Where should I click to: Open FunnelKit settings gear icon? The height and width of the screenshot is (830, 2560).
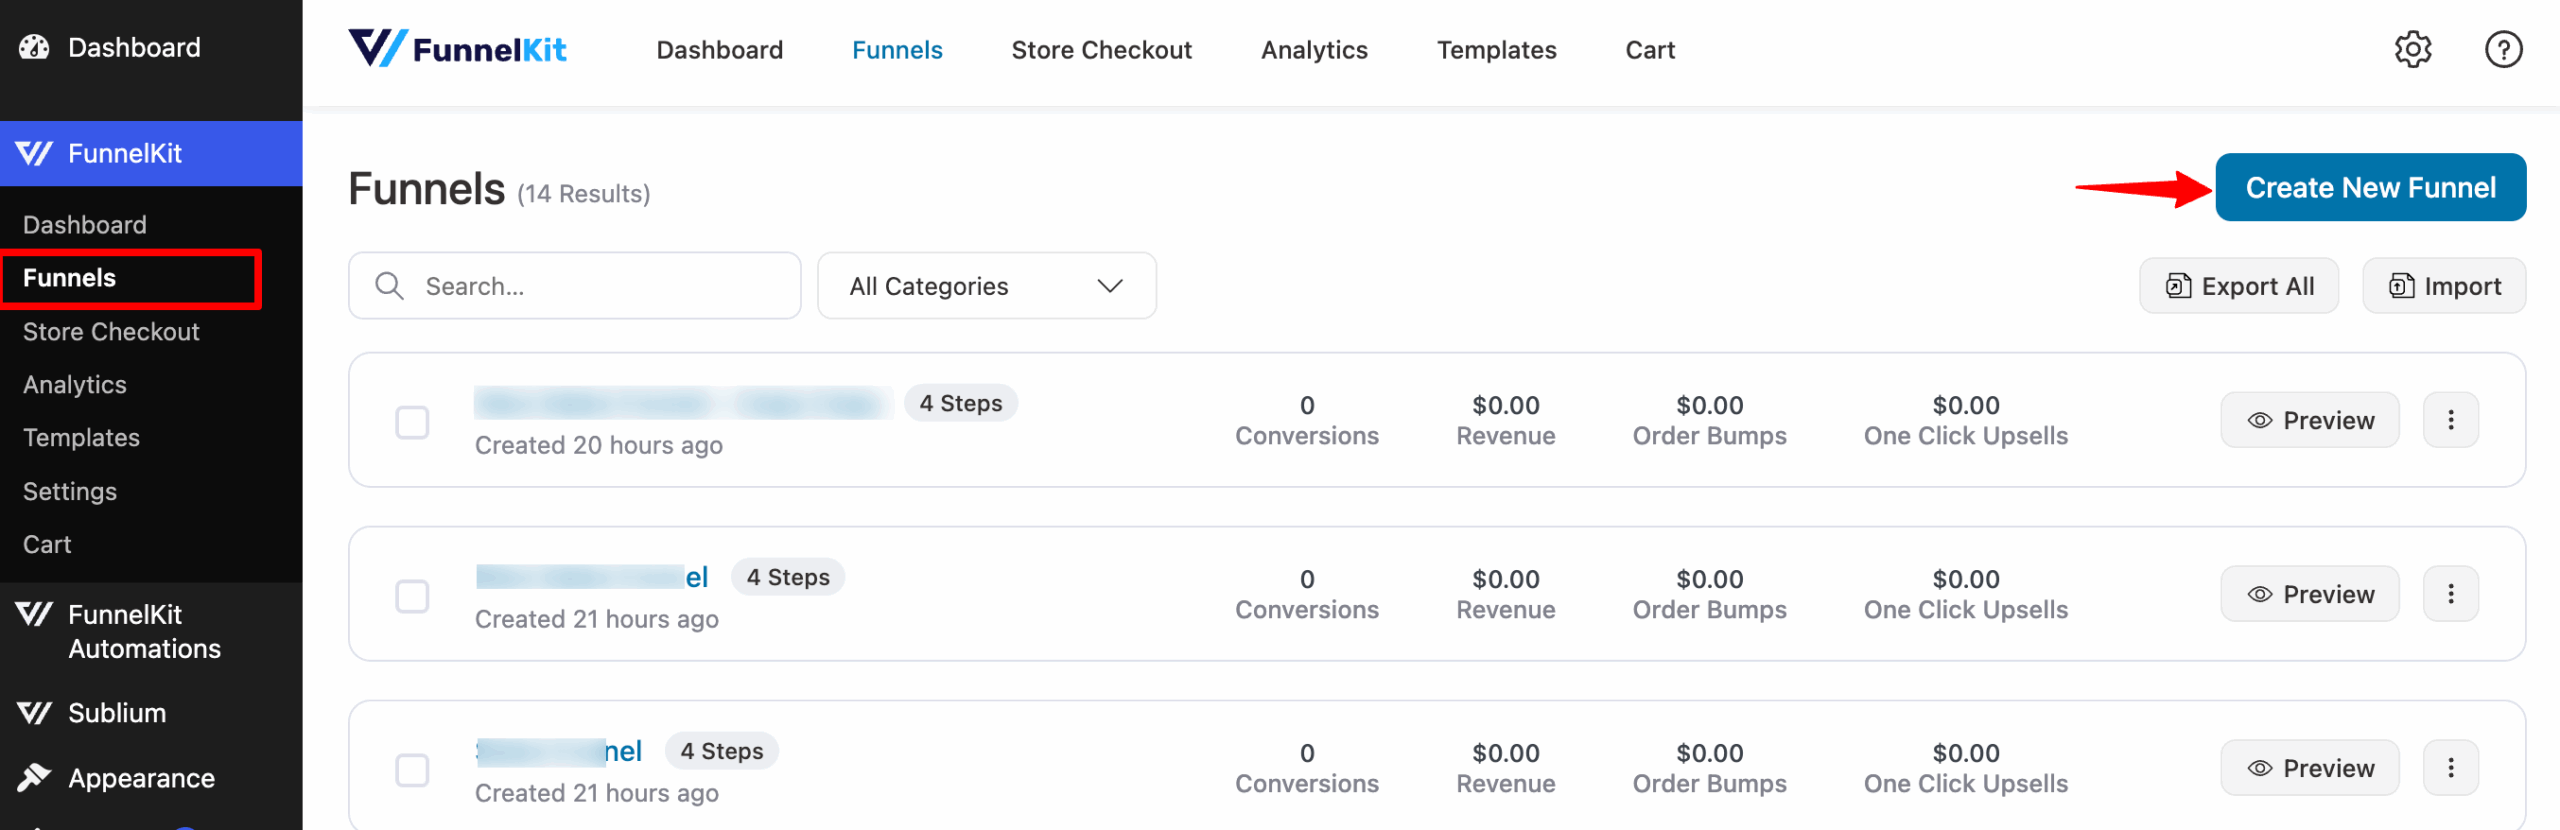pos(2412,49)
